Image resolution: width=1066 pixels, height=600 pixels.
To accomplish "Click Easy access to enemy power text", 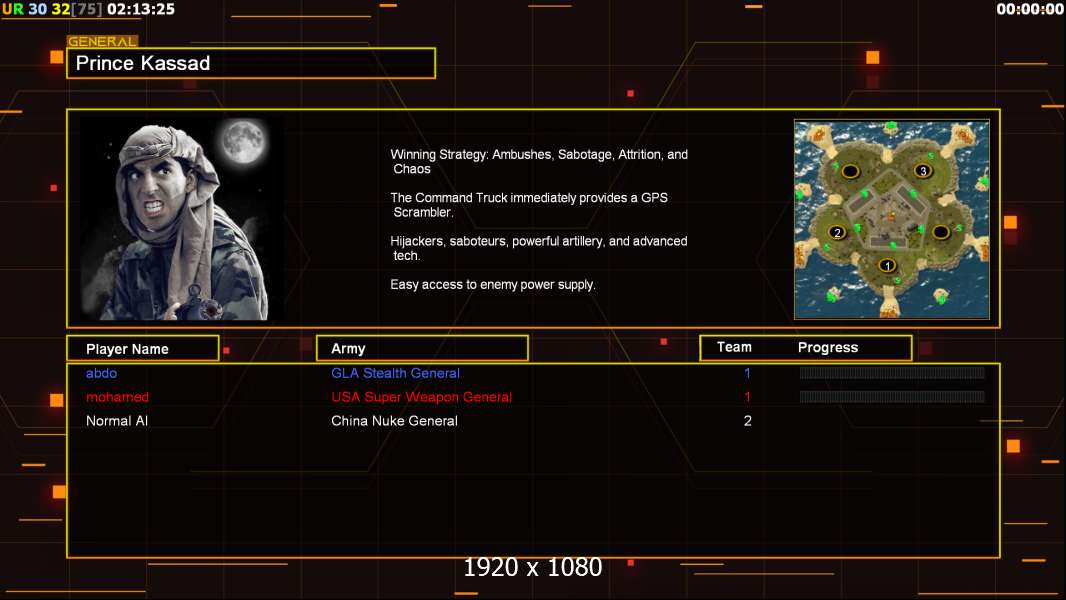I will [493, 285].
